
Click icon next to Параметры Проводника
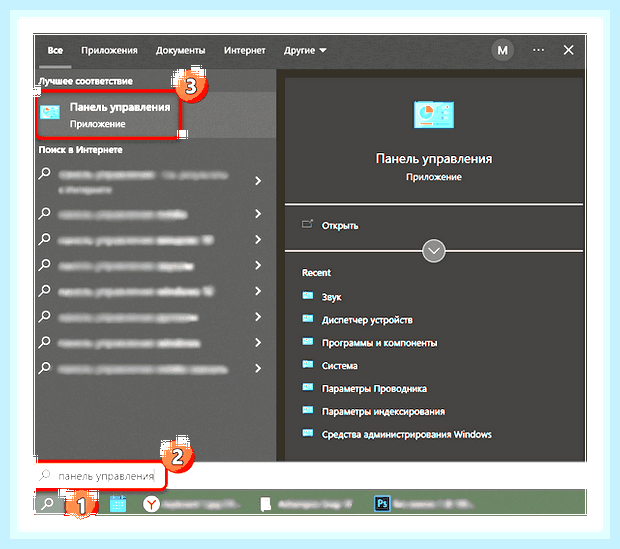click(x=308, y=387)
